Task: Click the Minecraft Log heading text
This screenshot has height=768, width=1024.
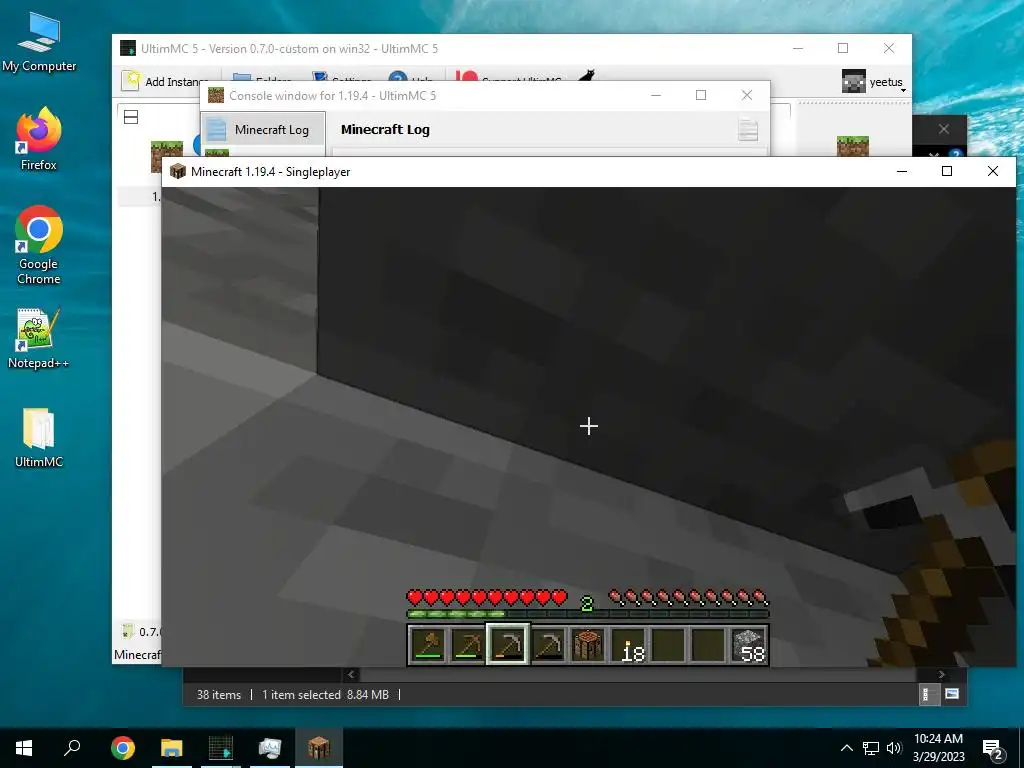Action: point(385,129)
